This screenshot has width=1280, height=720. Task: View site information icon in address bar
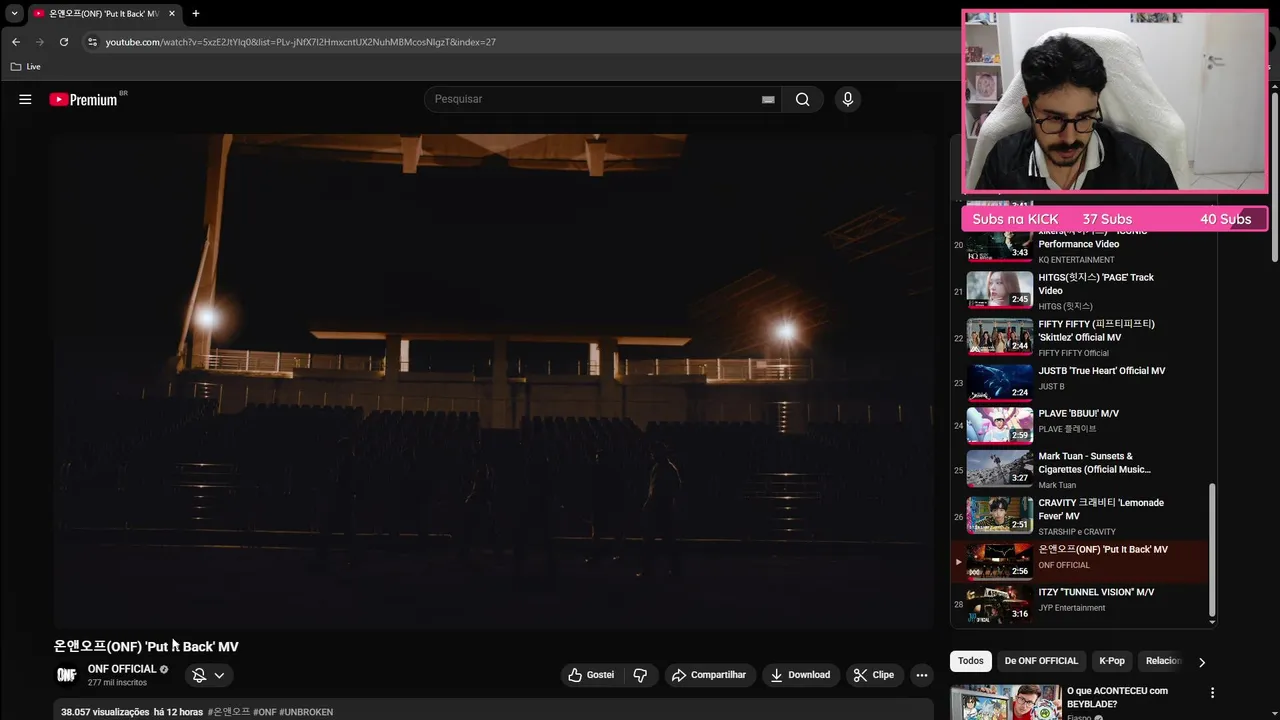[x=92, y=42]
